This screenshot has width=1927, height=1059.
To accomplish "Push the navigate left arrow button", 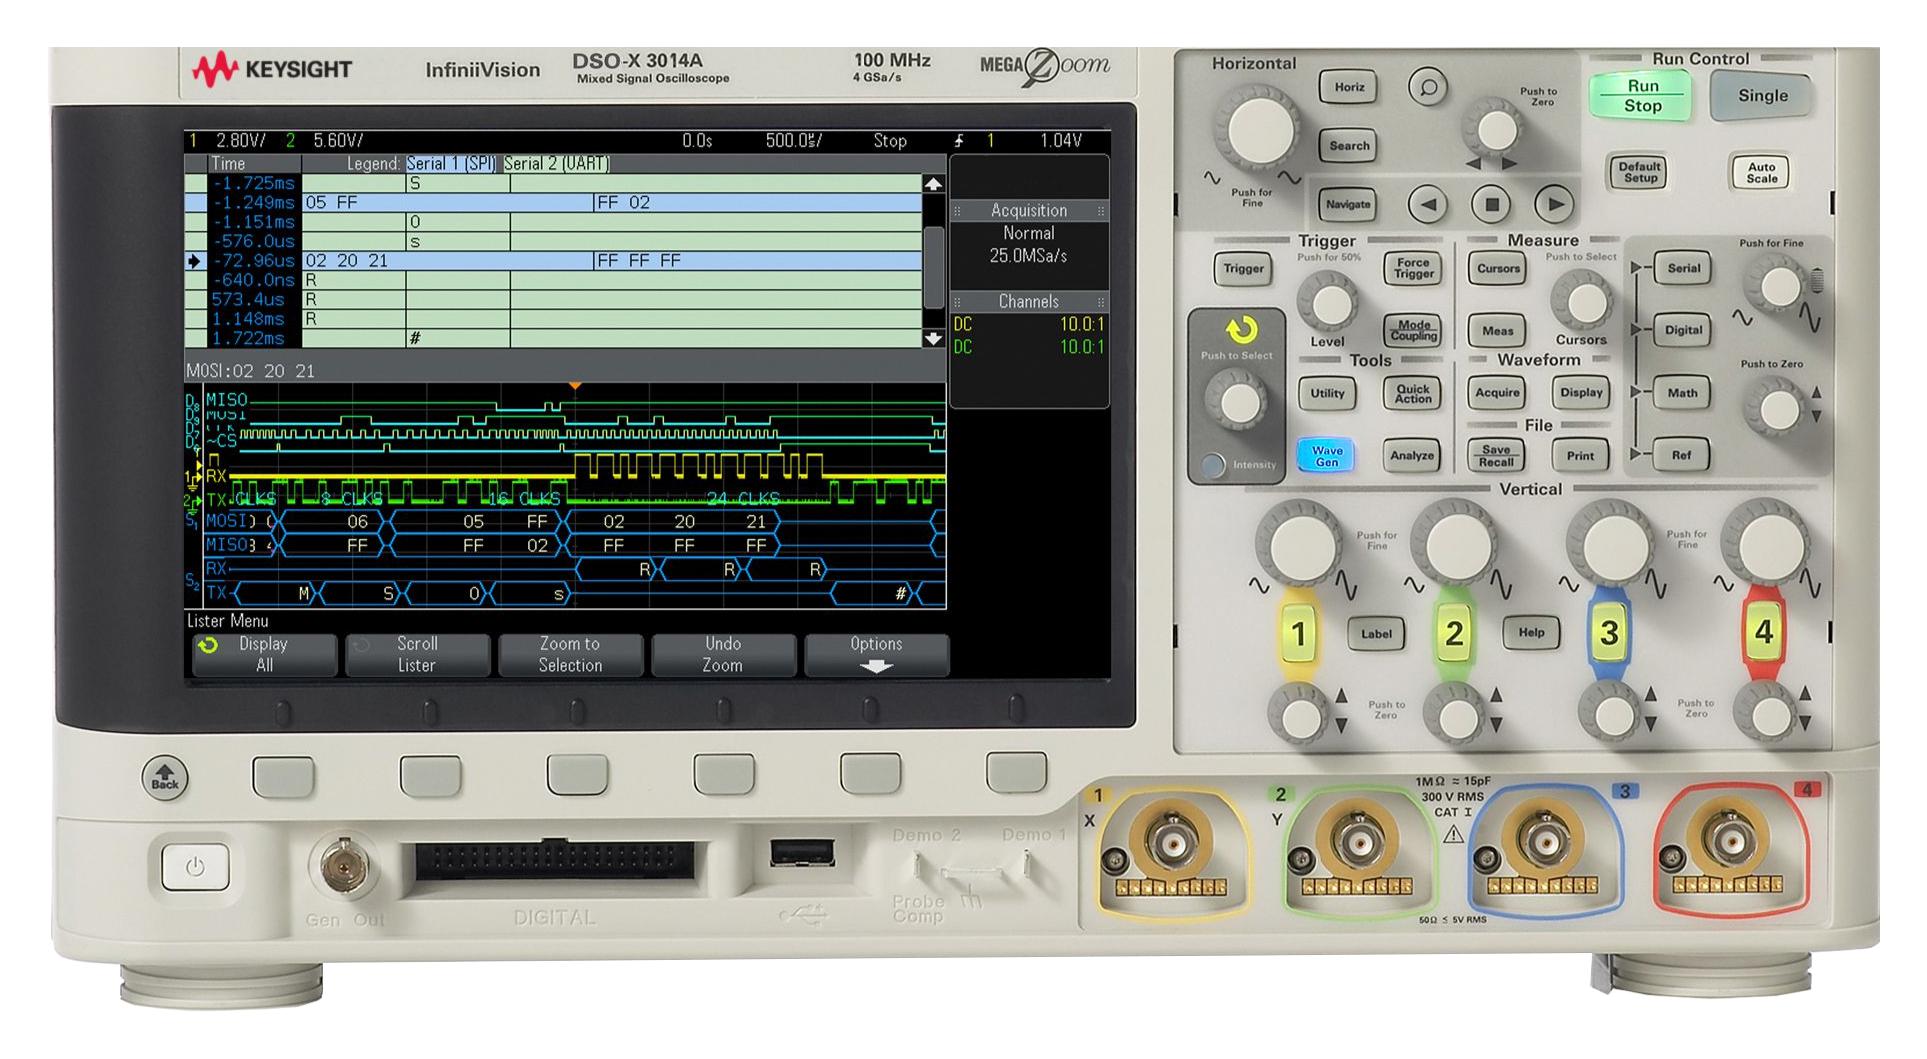I will click(x=1427, y=205).
